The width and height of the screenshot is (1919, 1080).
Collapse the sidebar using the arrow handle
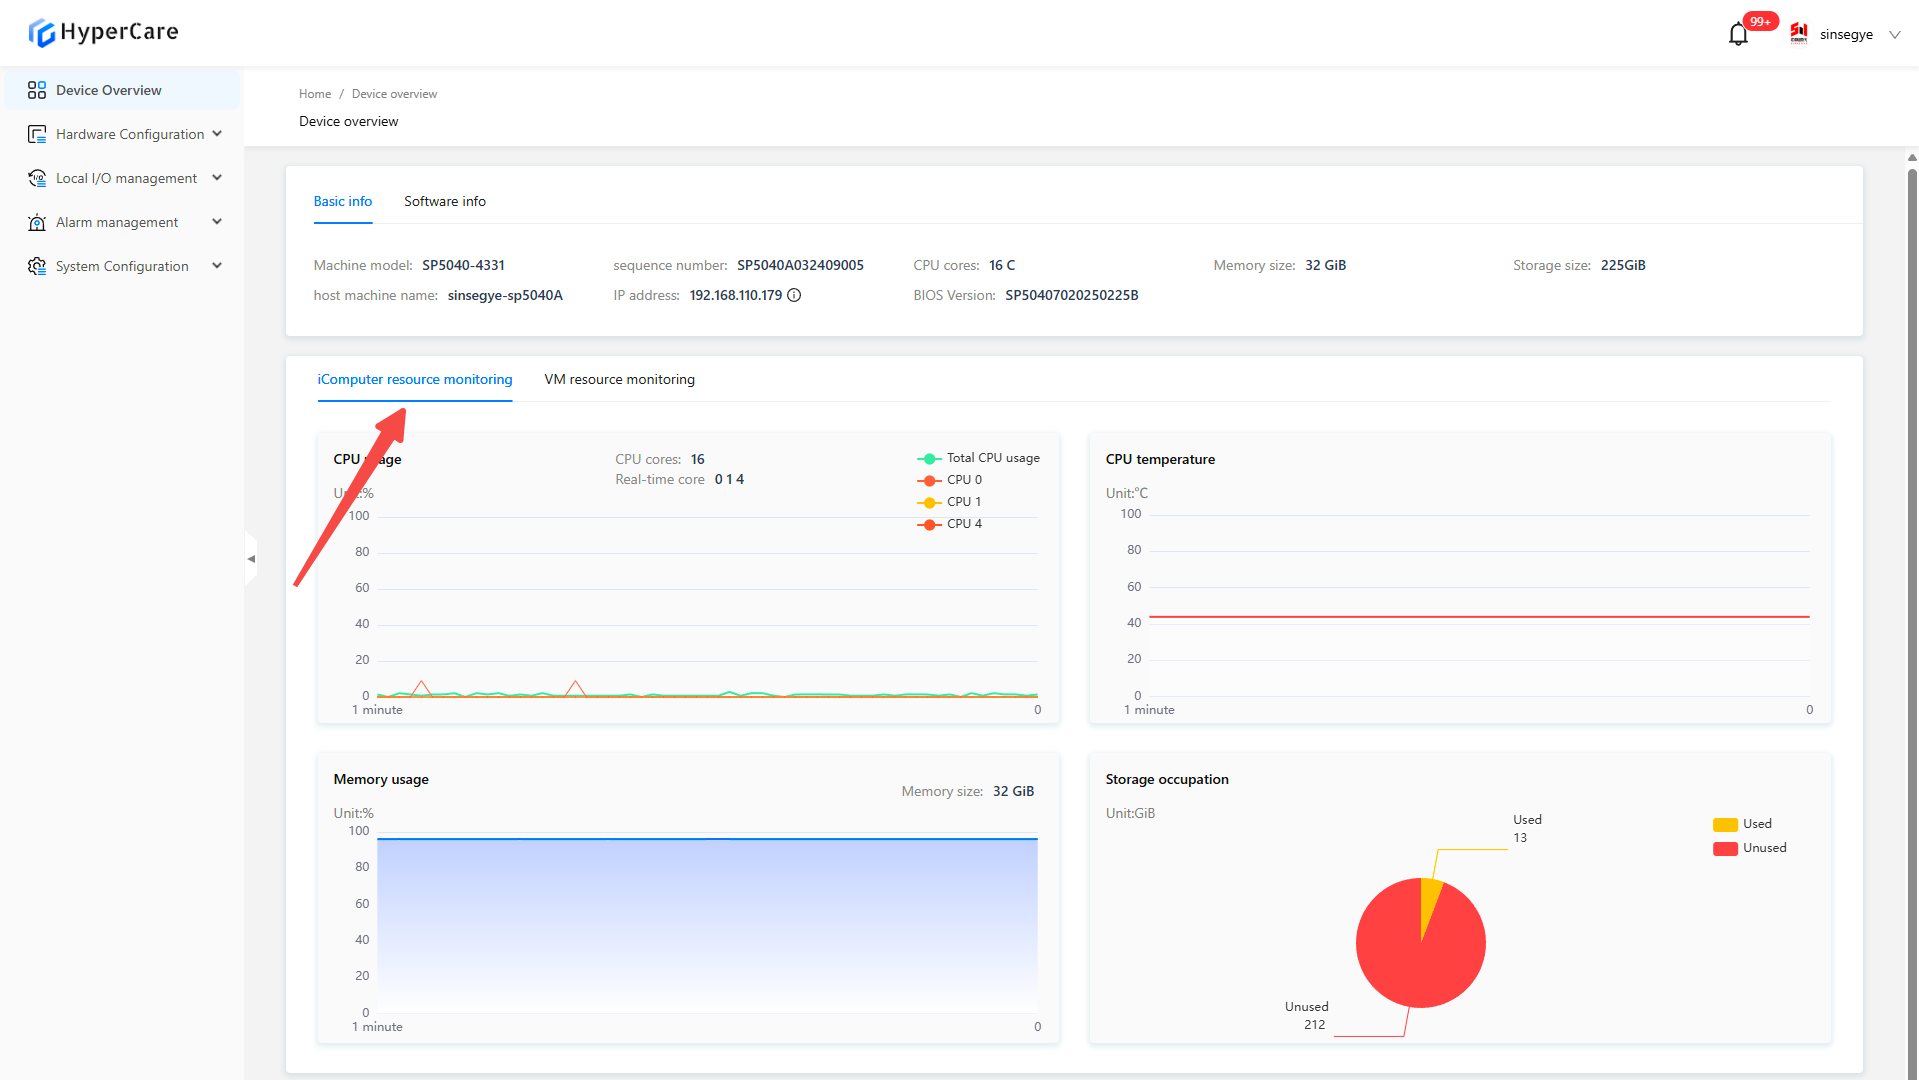[x=251, y=559]
